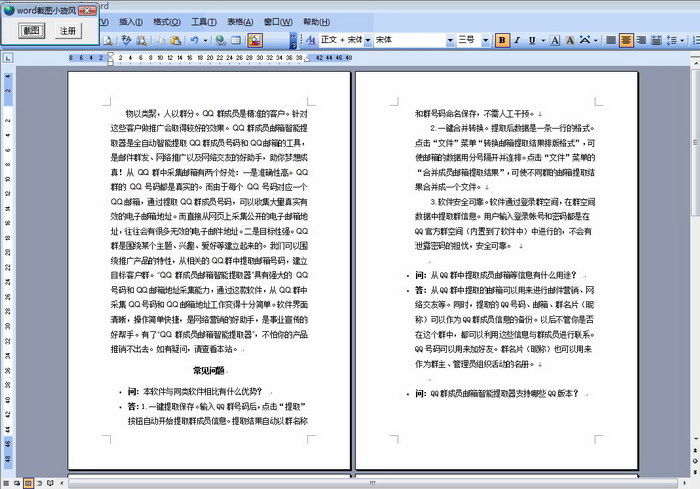Open the 插入(I) menu
The width and height of the screenshot is (700, 489).
coord(131,21)
